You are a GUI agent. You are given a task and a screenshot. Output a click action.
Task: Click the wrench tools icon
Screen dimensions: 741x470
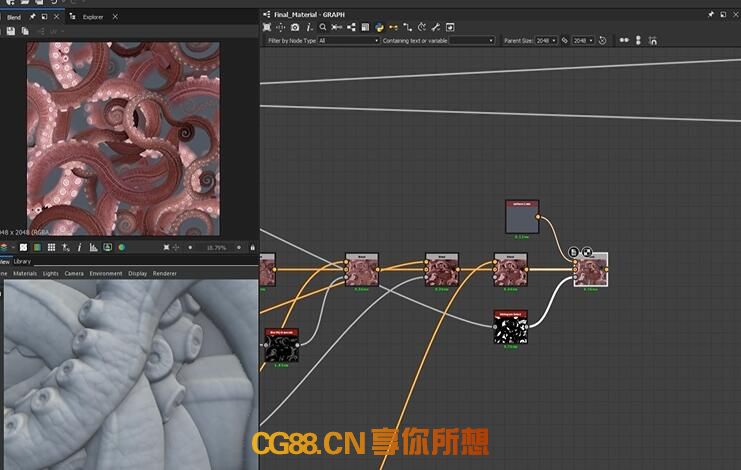(436, 27)
